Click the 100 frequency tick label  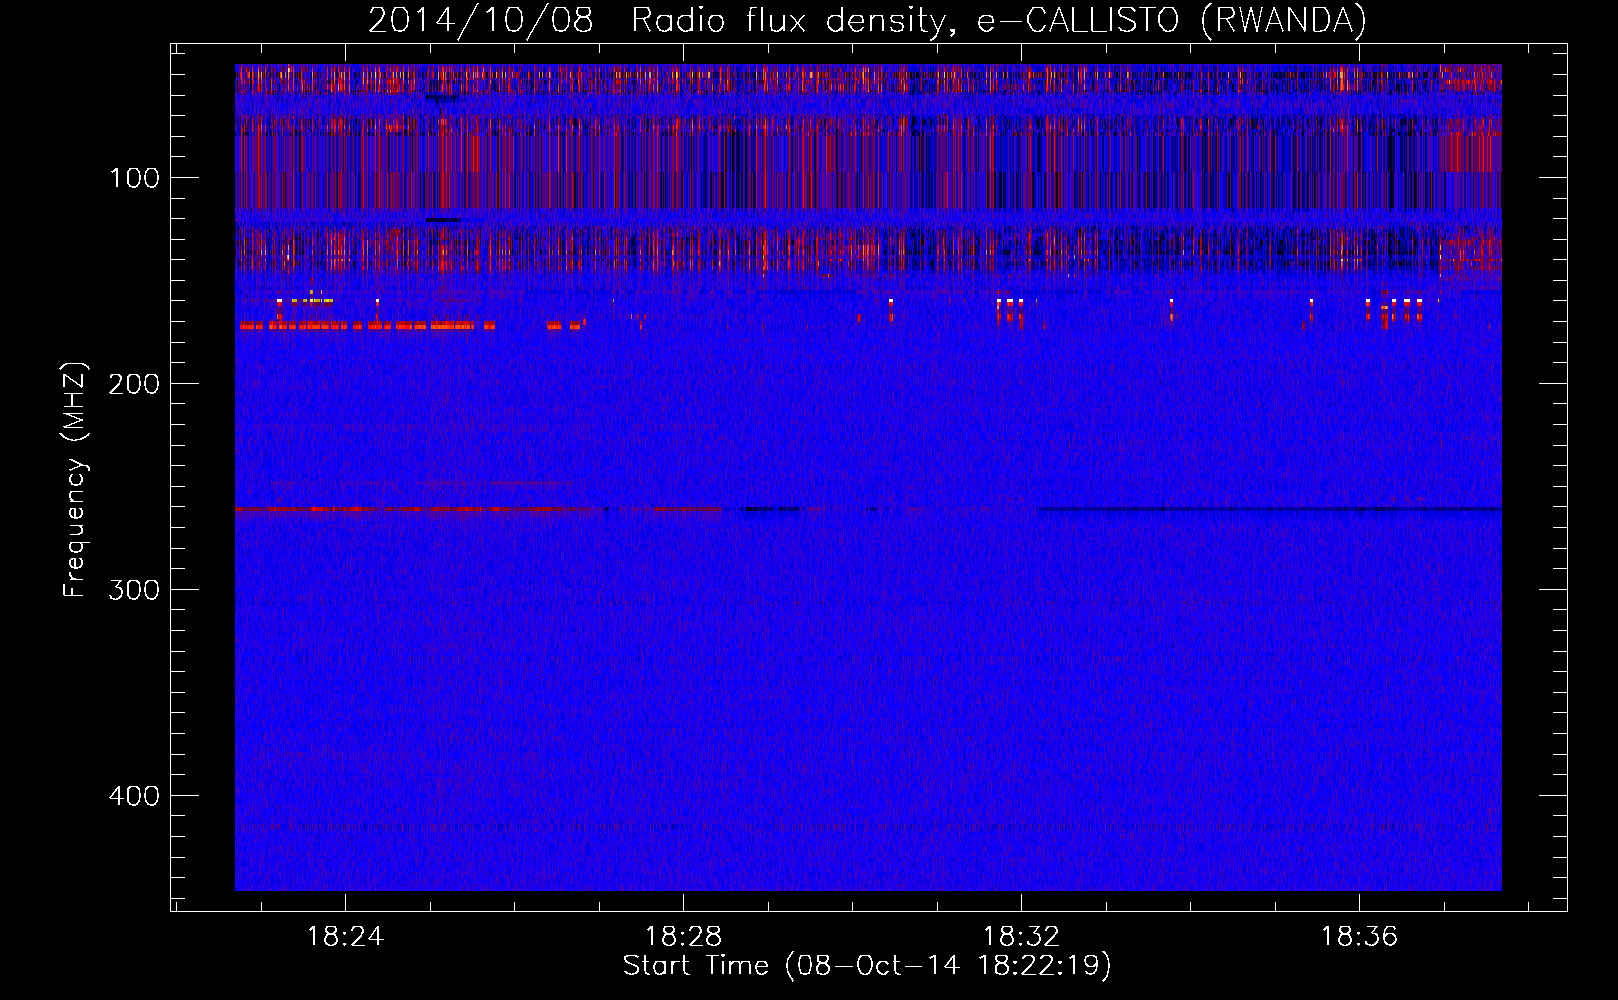(x=134, y=179)
